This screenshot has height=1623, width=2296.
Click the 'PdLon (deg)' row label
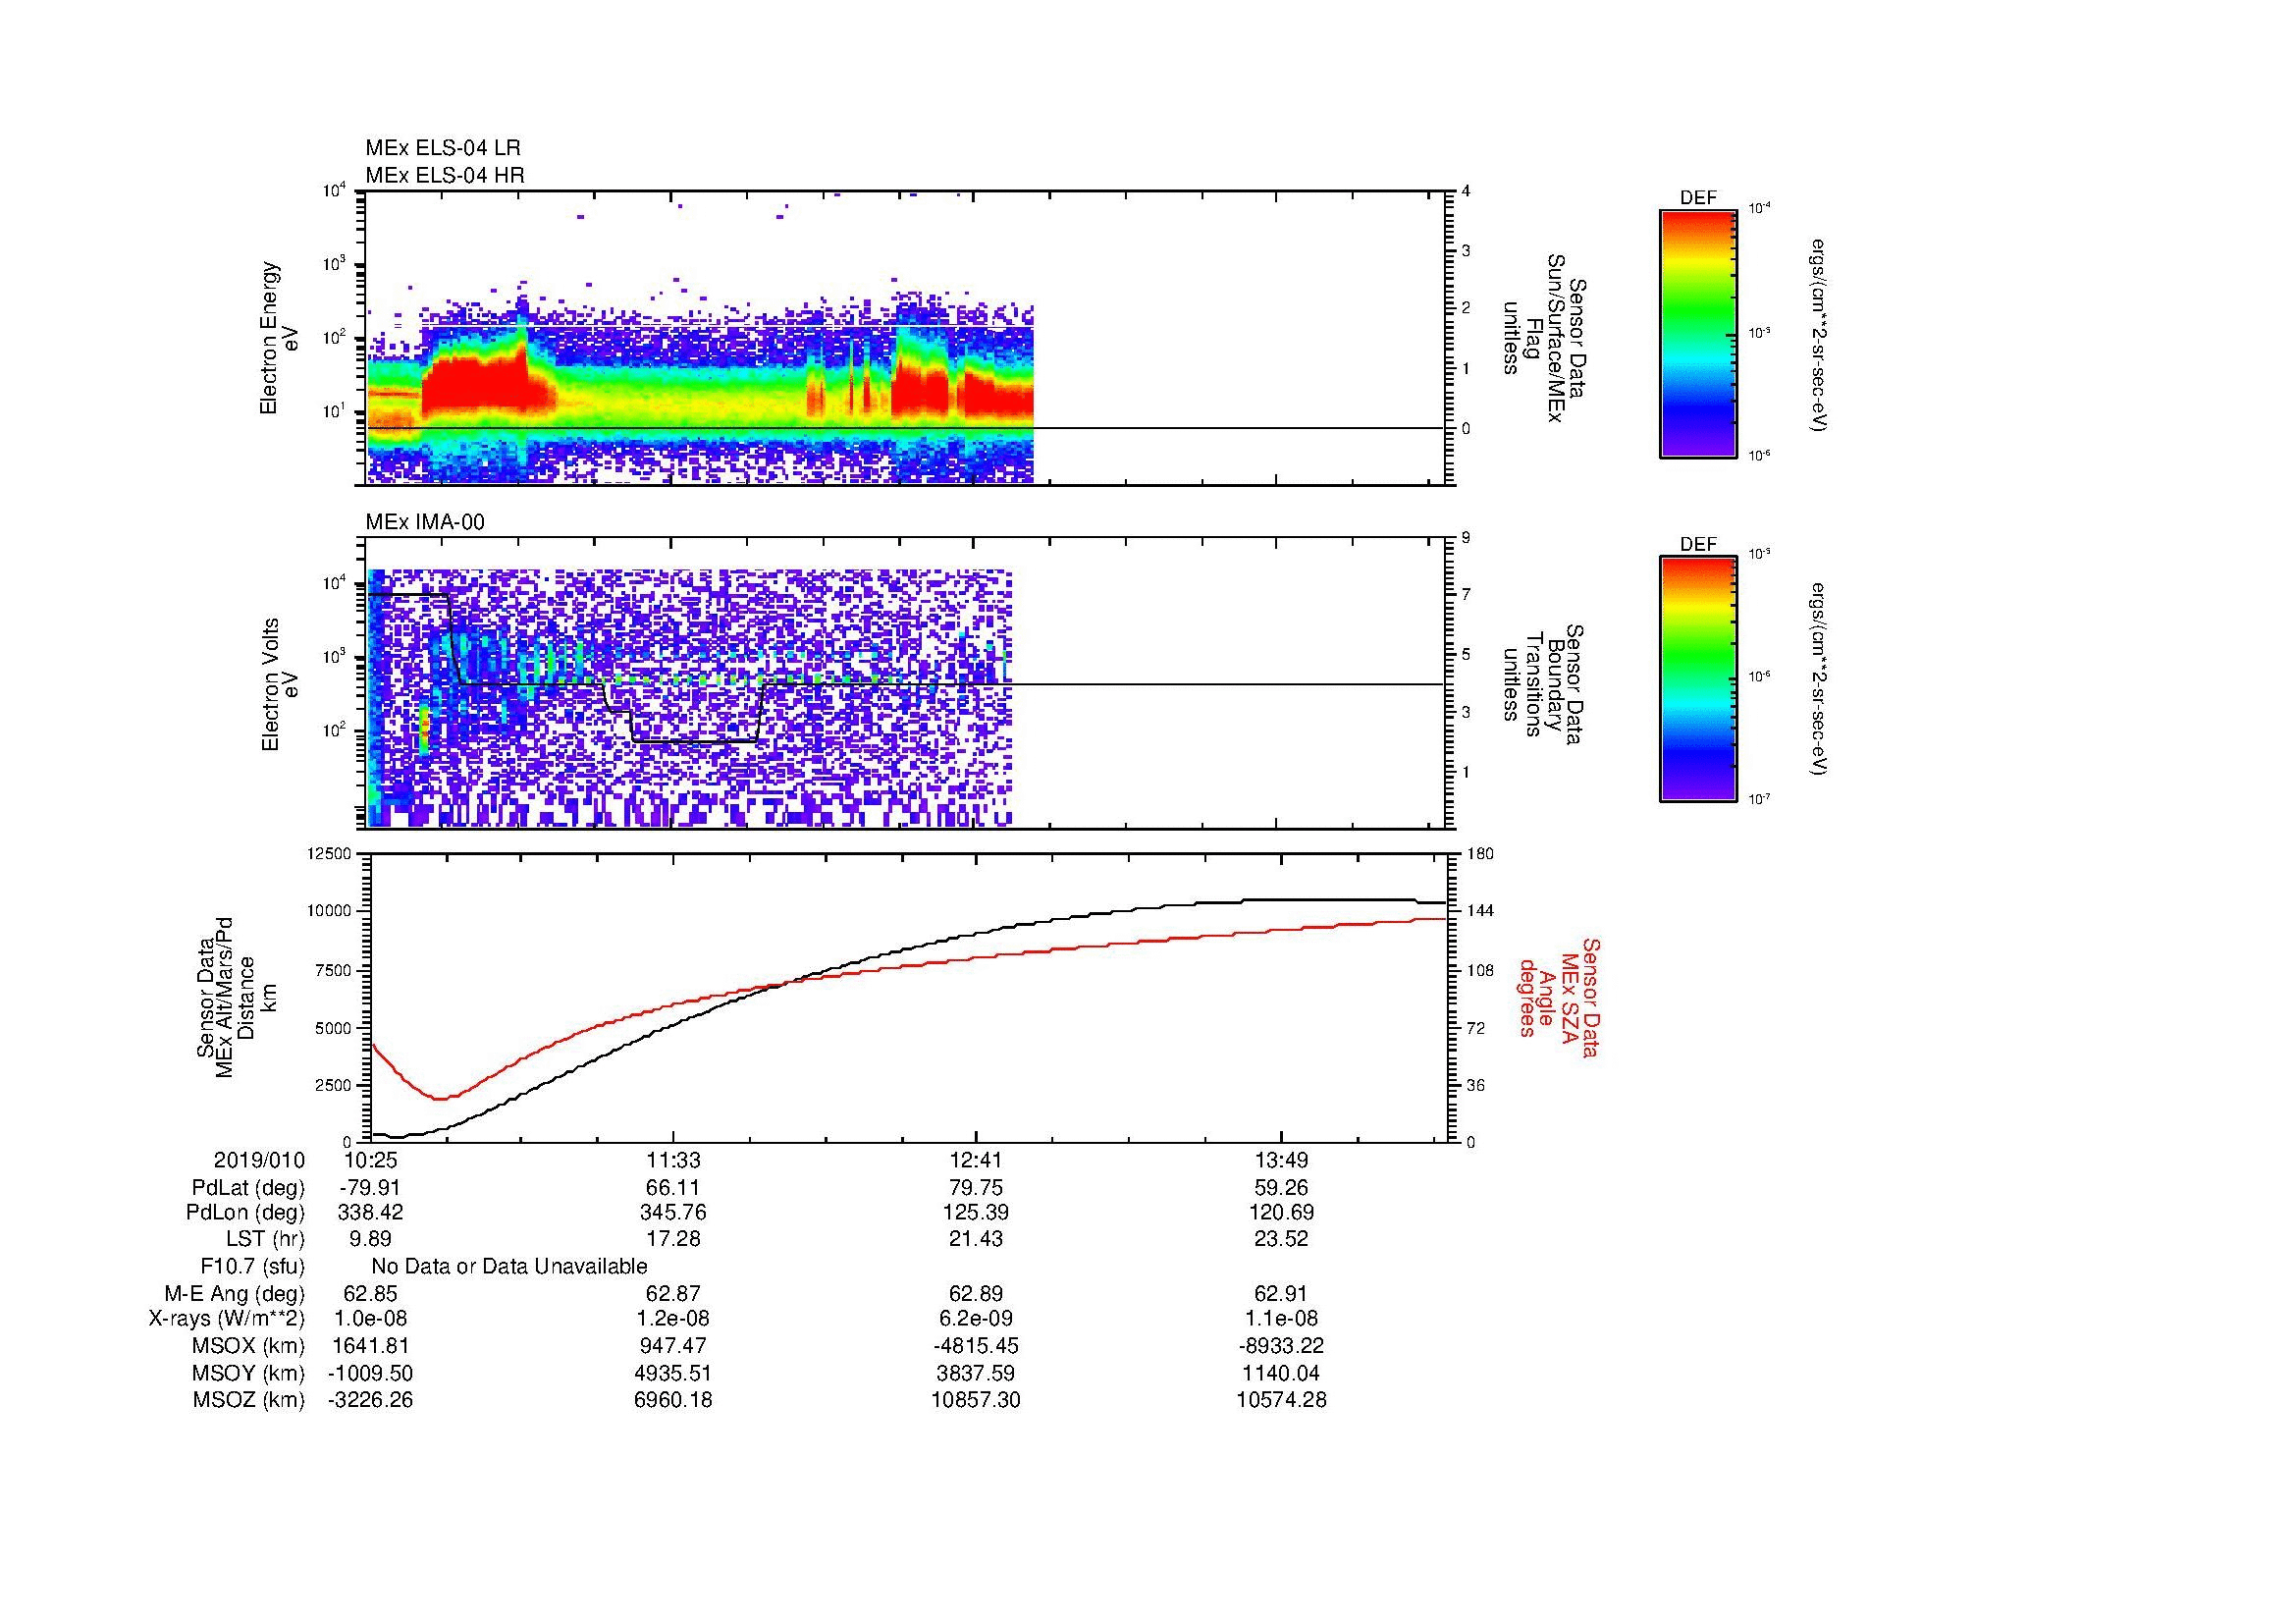(x=245, y=1213)
